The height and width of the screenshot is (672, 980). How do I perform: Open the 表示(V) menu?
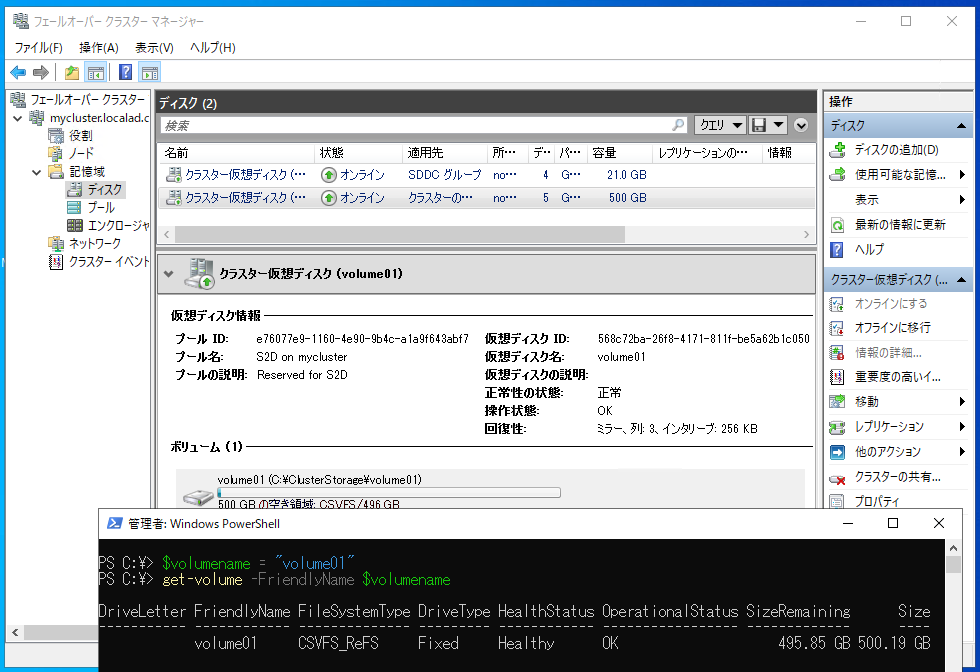[x=152, y=47]
